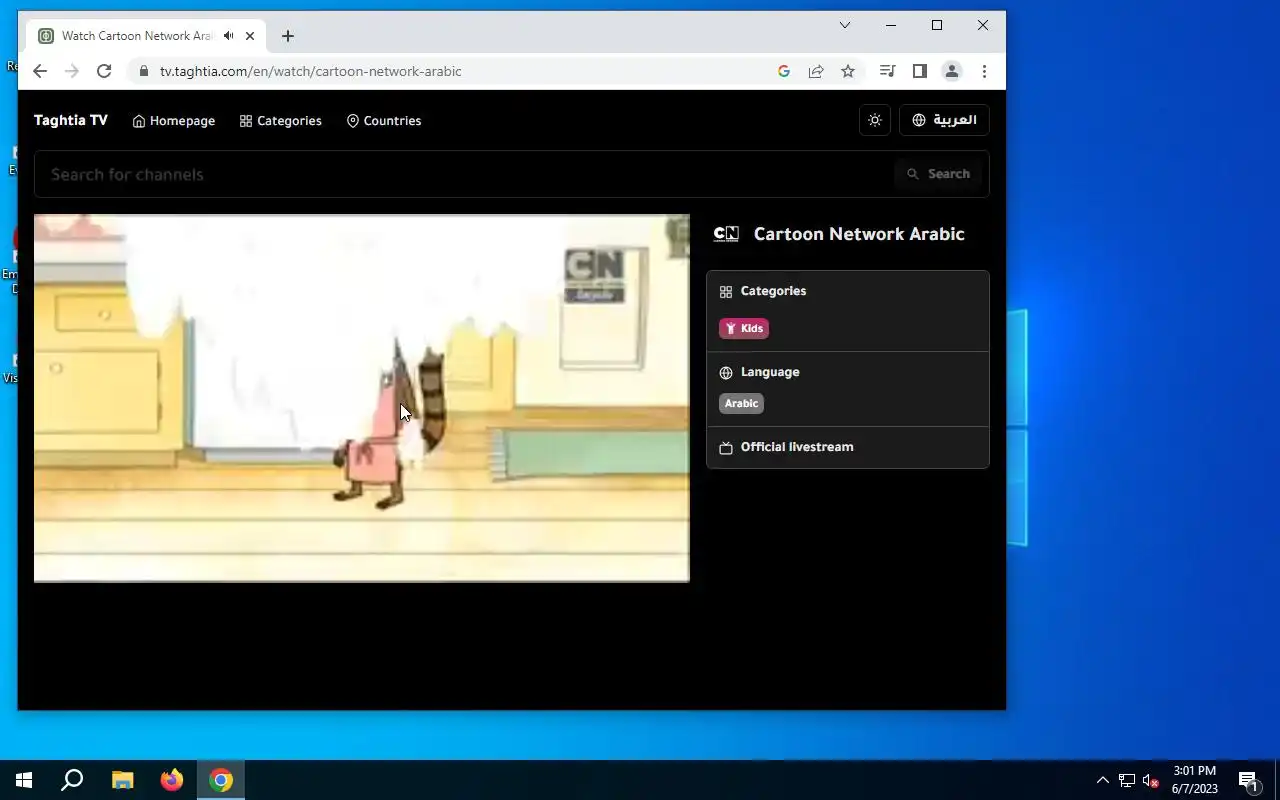Click the Language section heading
This screenshot has height=800, width=1280.
point(770,372)
